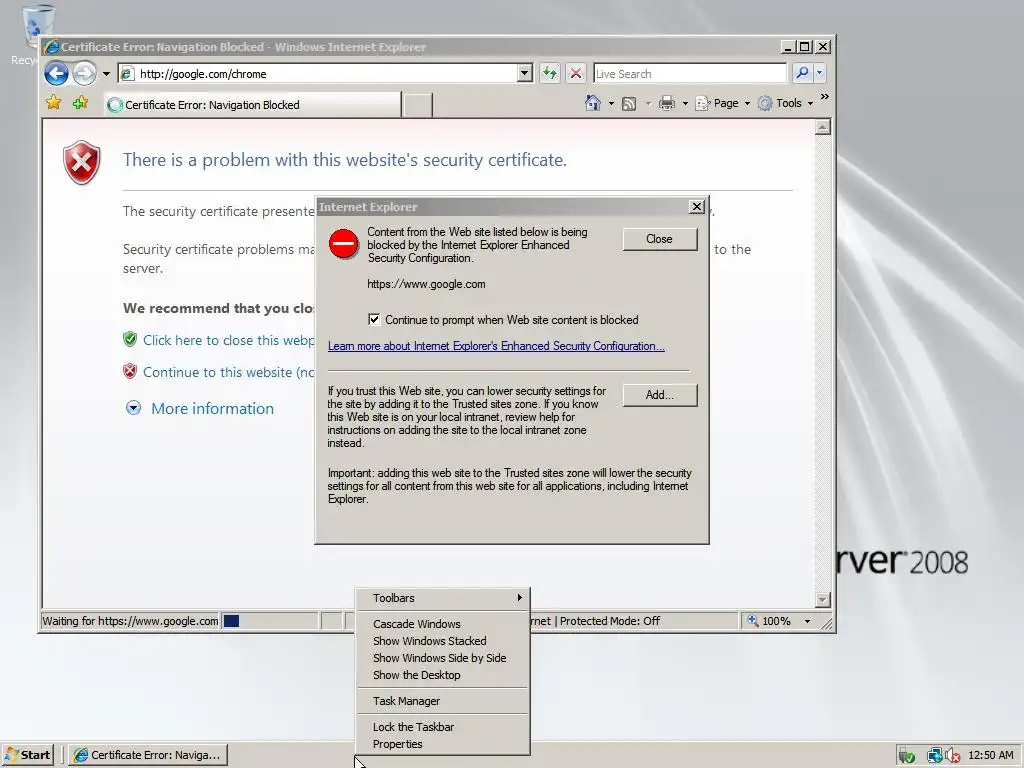
Task: Open the Start menu
Action: coord(27,755)
